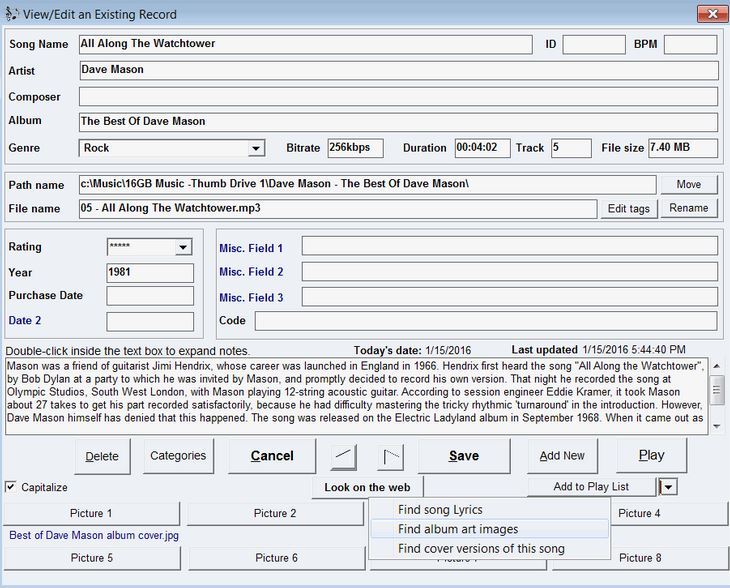Choose Find song Lyrics from the menu
730x588 pixels.
point(489,510)
